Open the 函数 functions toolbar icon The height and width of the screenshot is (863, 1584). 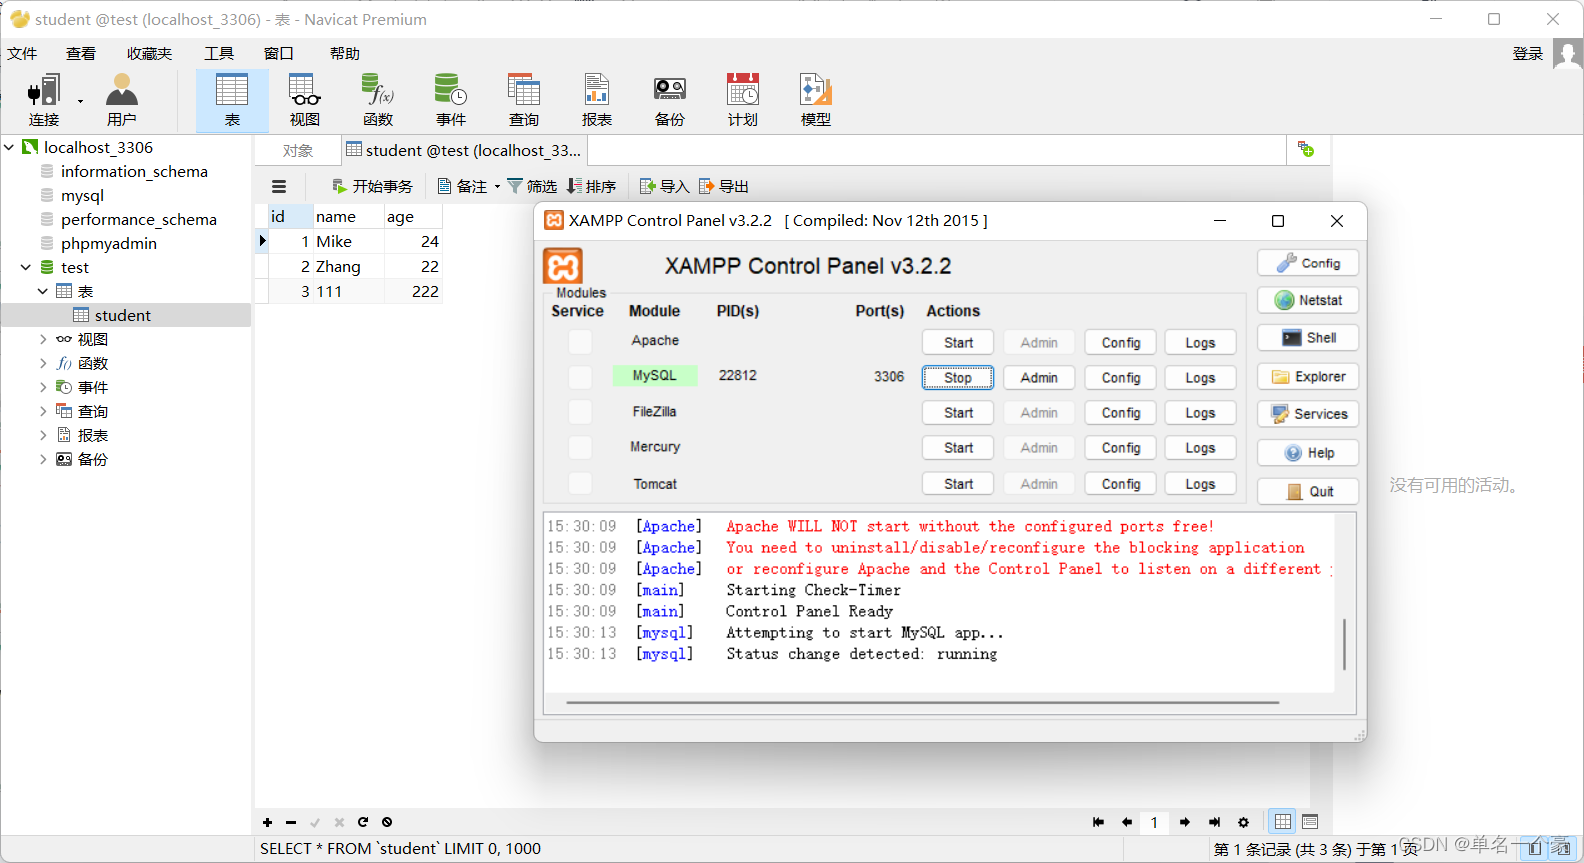pyautogui.click(x=378, y=100)
